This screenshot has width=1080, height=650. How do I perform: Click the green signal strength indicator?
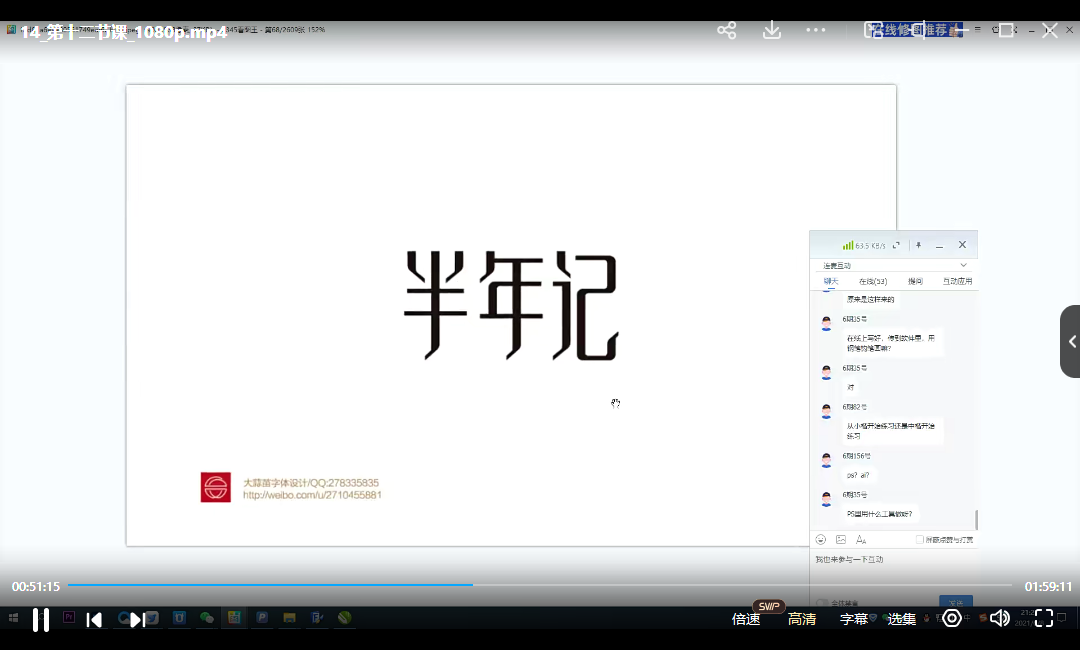click(848, 245)
